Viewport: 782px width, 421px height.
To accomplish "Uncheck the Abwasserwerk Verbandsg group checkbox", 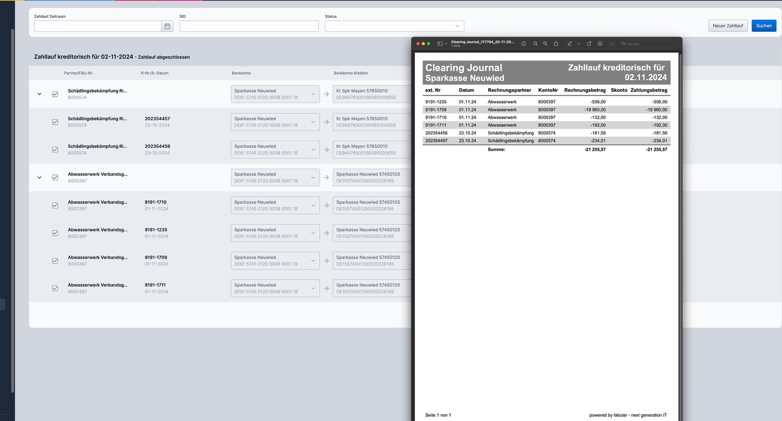I will pos(55,177).
